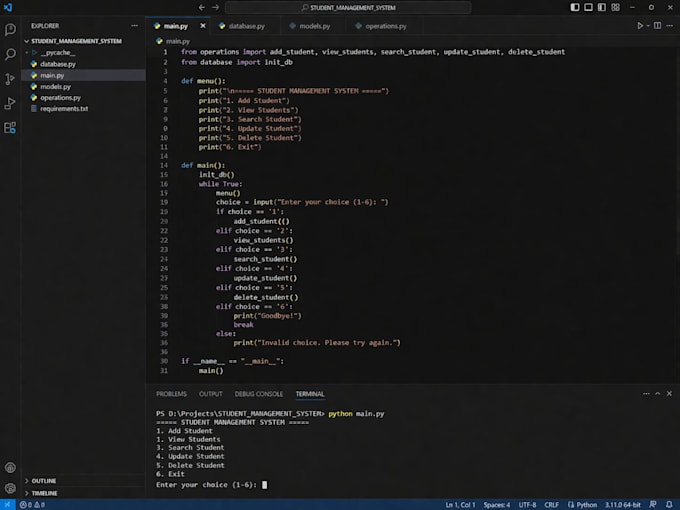Place cursor on print("Goodbye!") line

267,316
